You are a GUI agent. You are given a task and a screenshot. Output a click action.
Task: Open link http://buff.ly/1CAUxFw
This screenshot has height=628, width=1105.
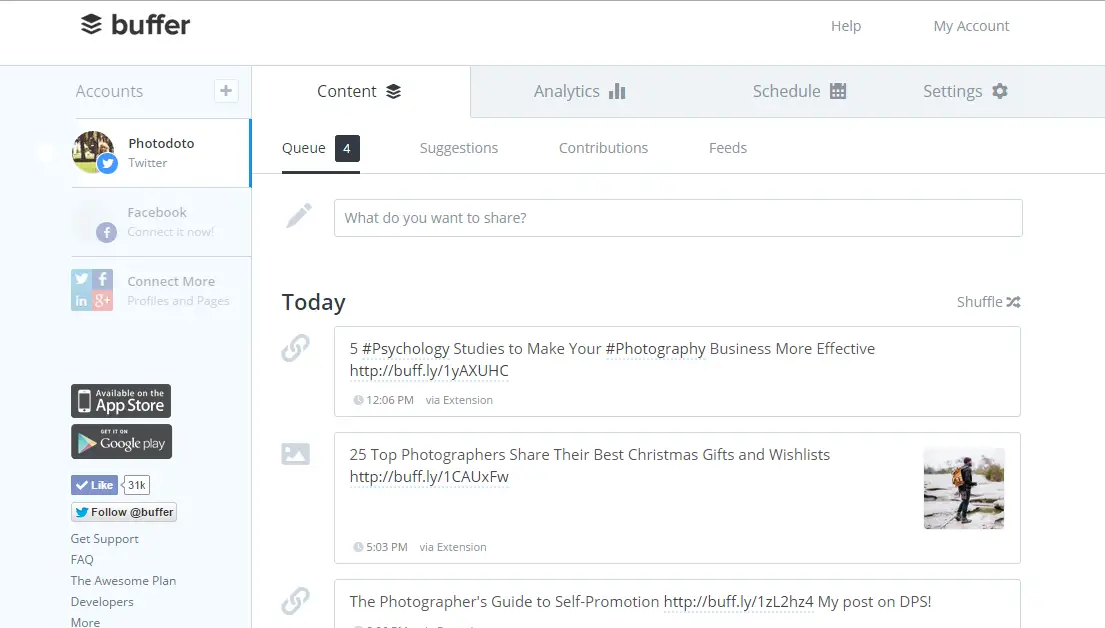pyautogui.click(x=429, y=476)
